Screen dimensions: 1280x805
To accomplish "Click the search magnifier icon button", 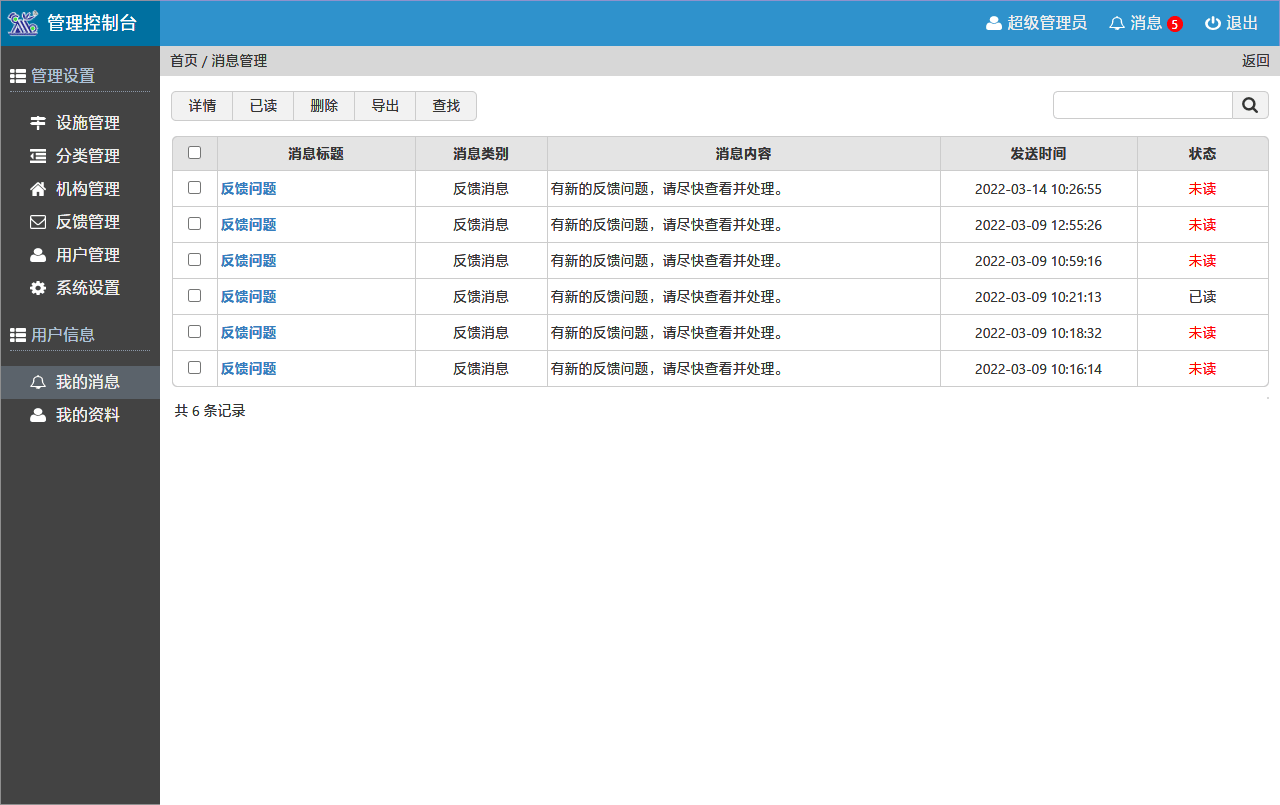I will point(1250,105).
